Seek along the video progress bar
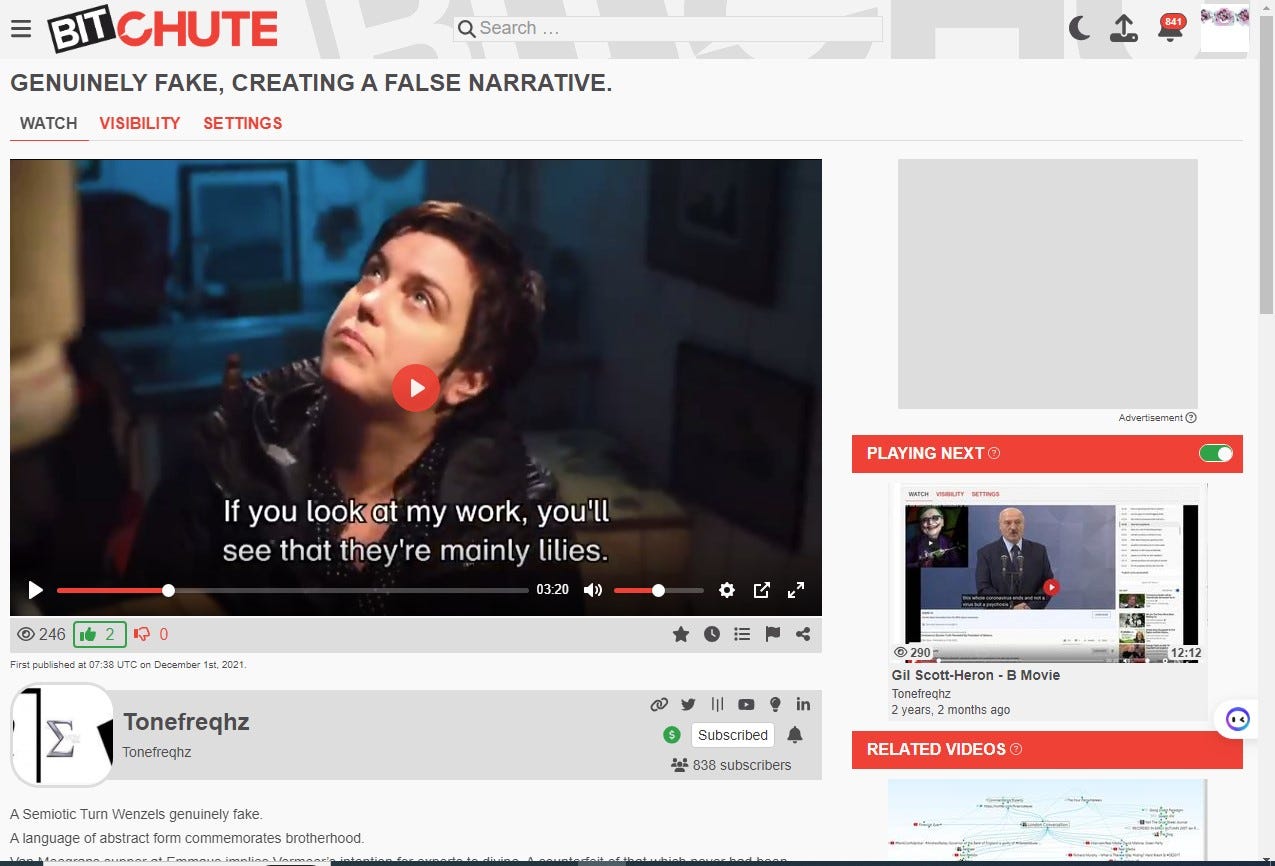Image resolution: width=1275 pixels, height=866 pixels. pyautogui.click(x=292, y=590)
